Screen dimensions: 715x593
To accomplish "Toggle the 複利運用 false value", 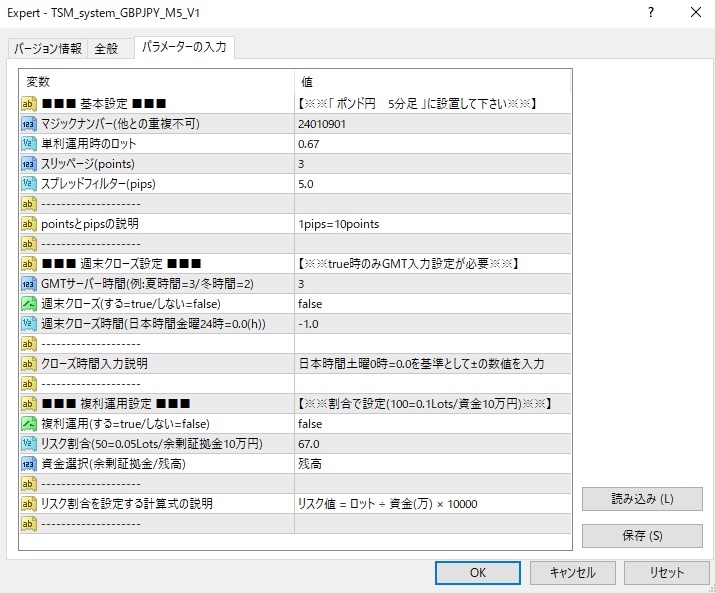I will click(x=432, y=423).
